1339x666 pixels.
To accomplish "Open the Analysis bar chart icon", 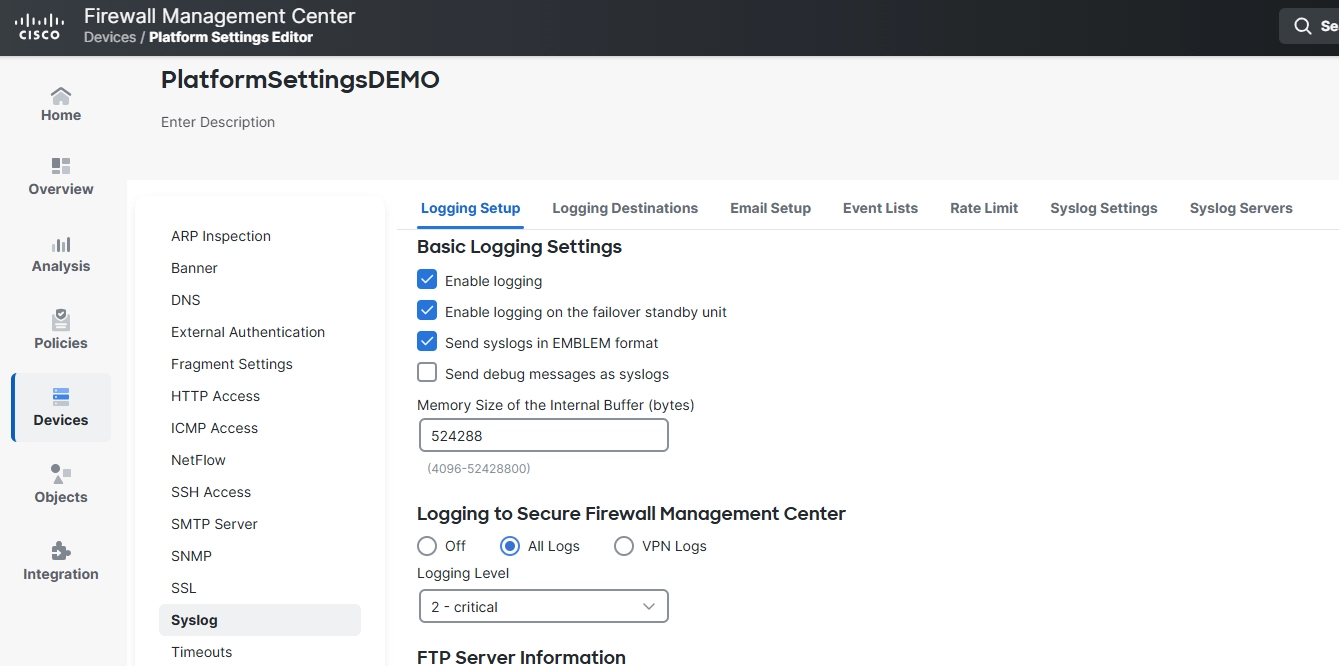I will coord(61,244).
